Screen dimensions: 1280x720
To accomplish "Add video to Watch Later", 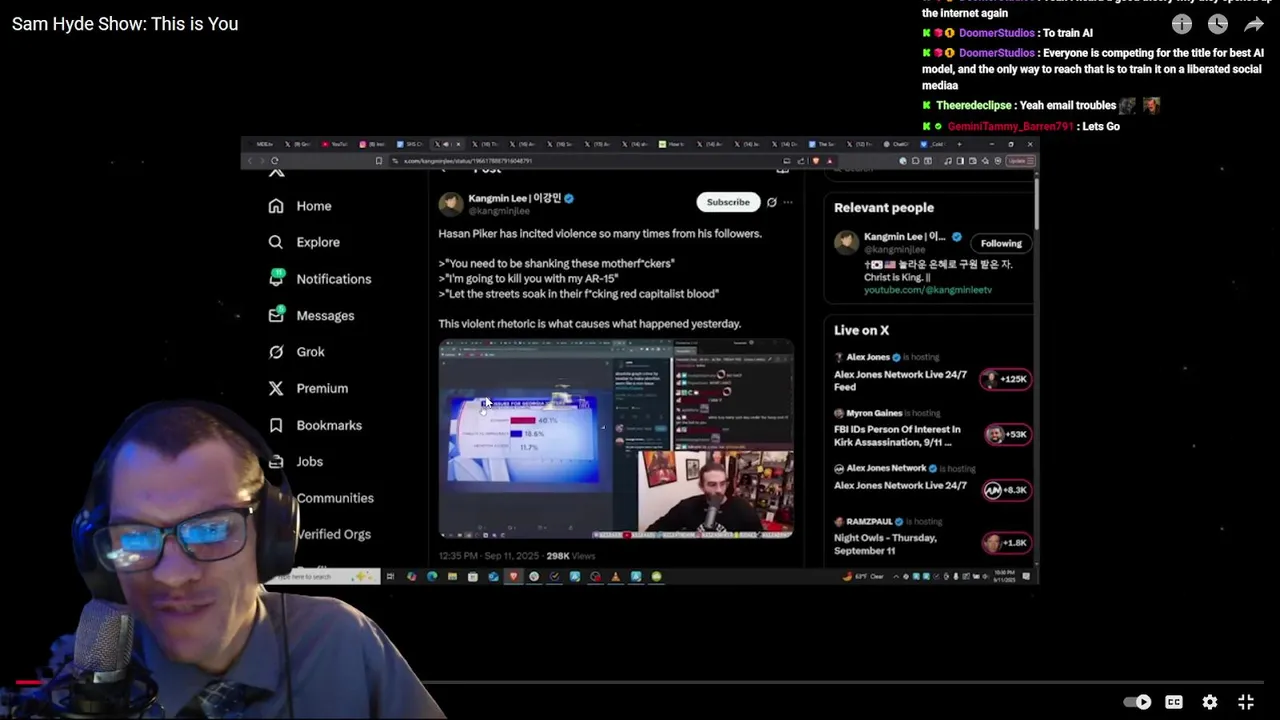I will [1217, 24].
